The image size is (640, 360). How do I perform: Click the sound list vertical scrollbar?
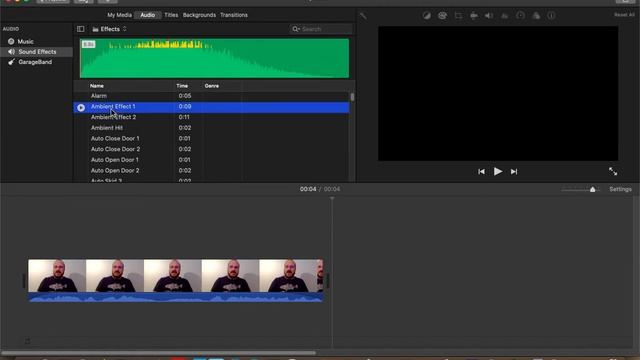click(x=352, y=97)
